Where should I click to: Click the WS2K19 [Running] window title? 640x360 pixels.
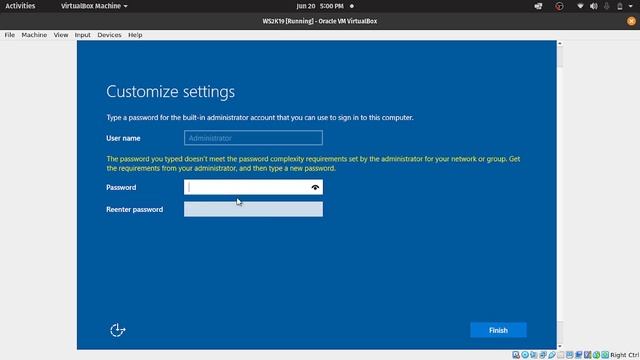pyautogui.click(x=320, y=21)
